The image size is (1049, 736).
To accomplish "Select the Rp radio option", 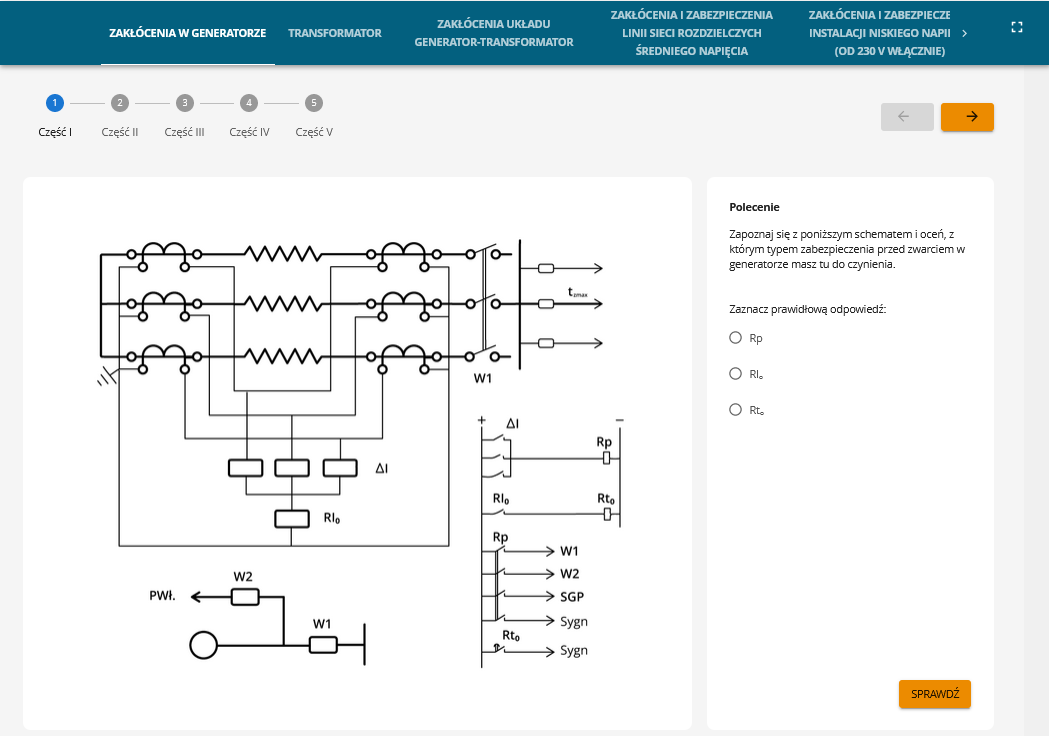I will (x=735, y=338).
